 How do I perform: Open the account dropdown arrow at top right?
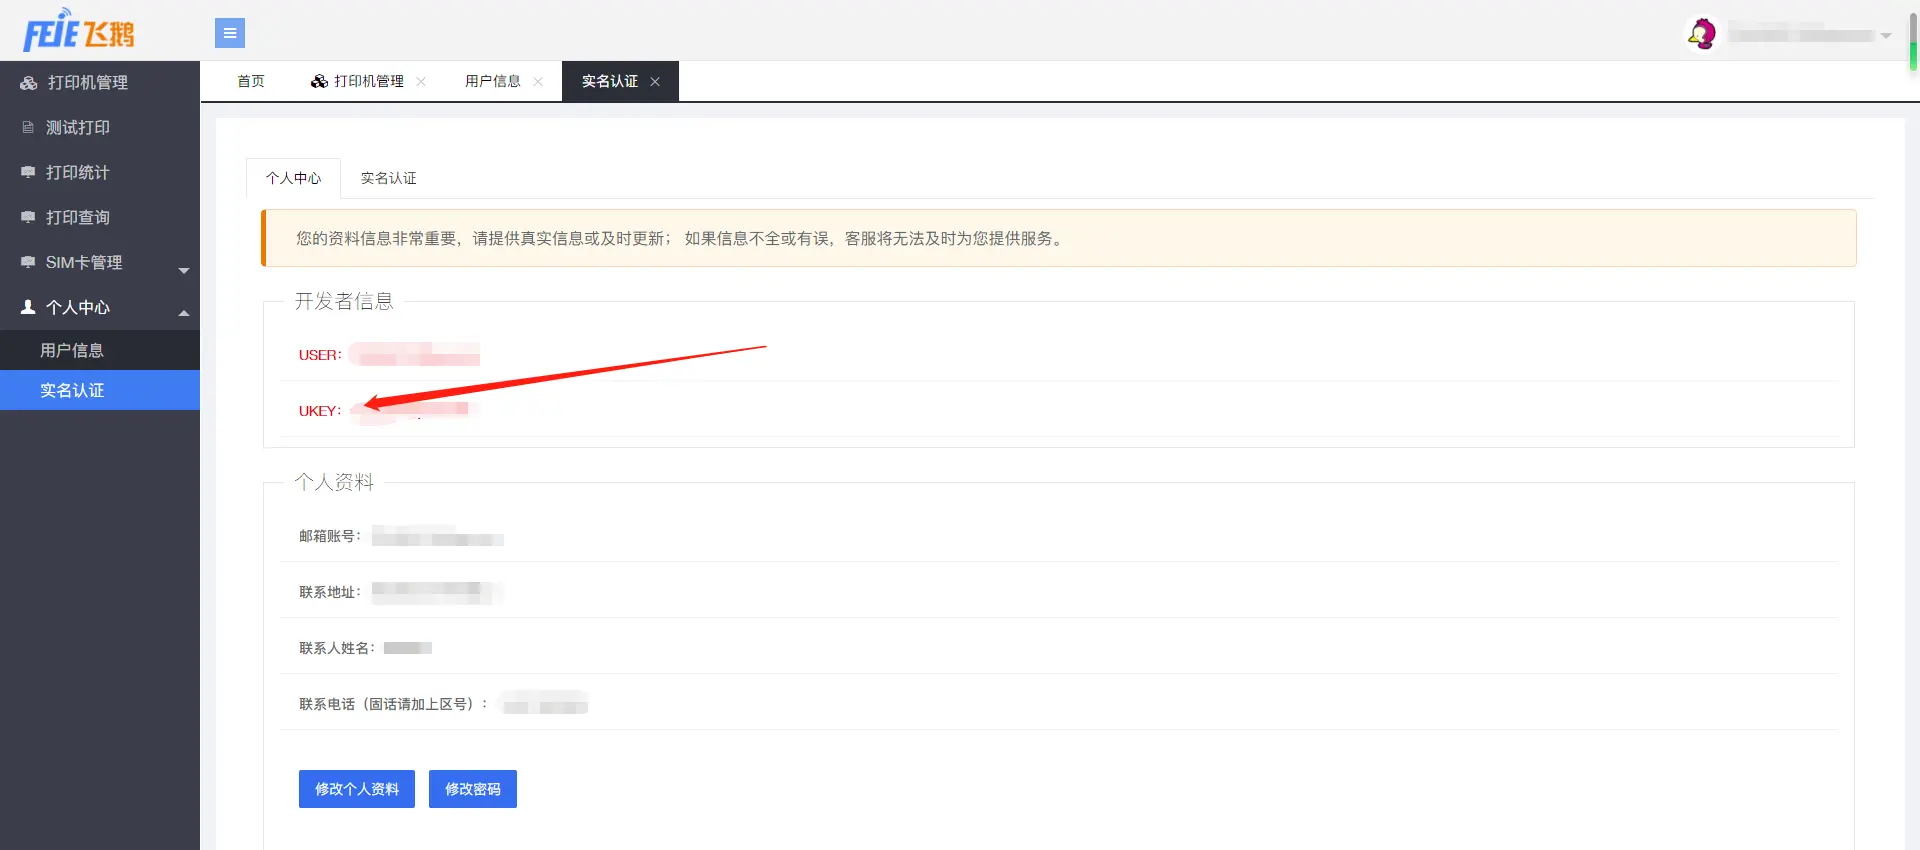pos(1886,35)
